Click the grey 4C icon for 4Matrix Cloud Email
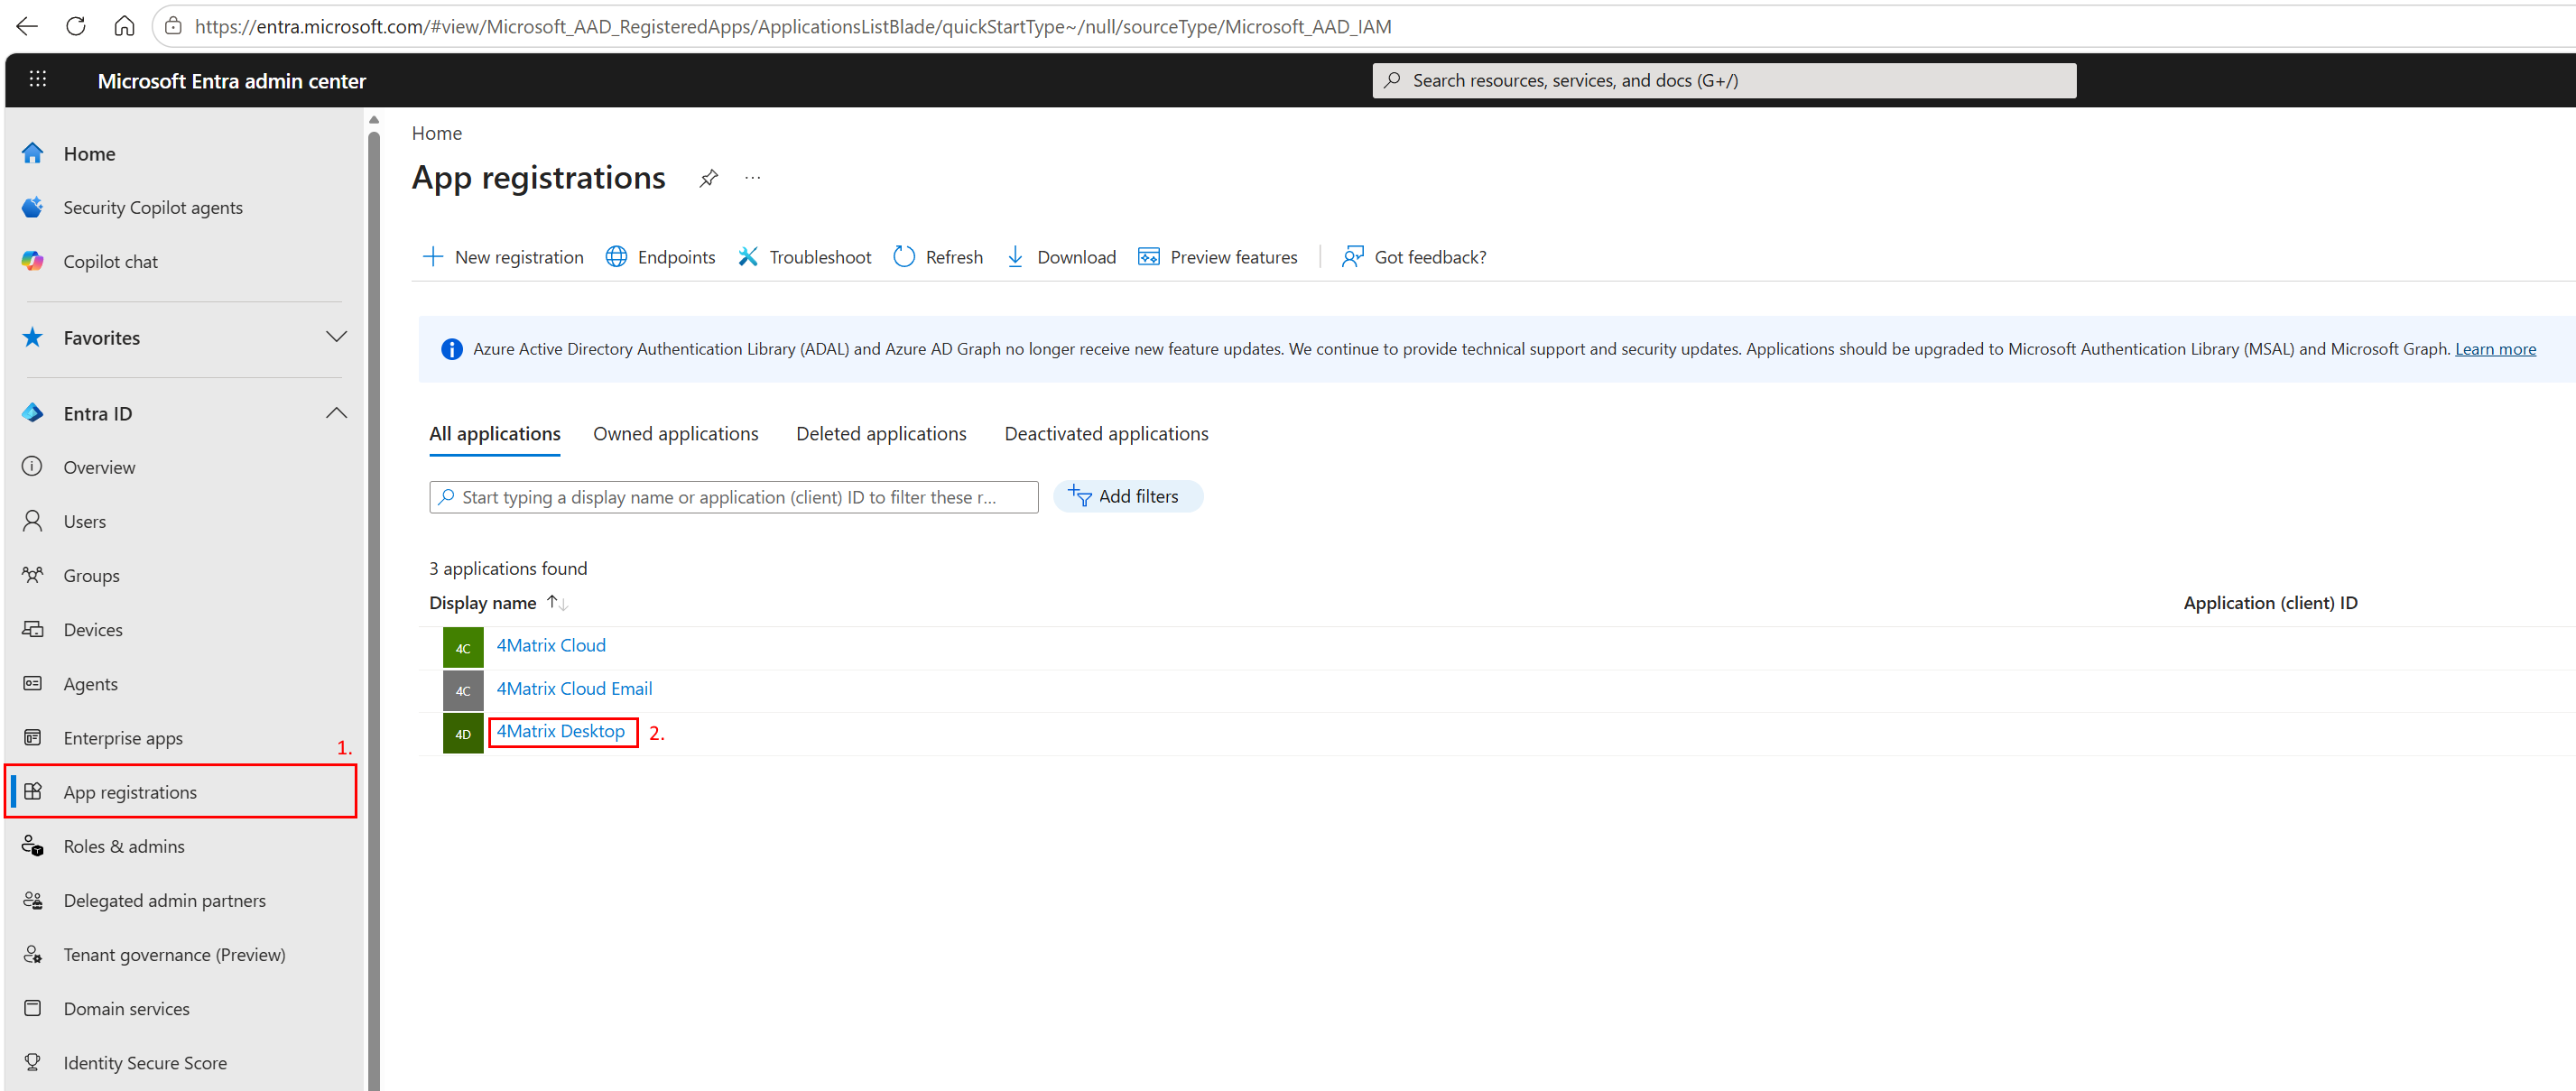 (x=463, y=690)
